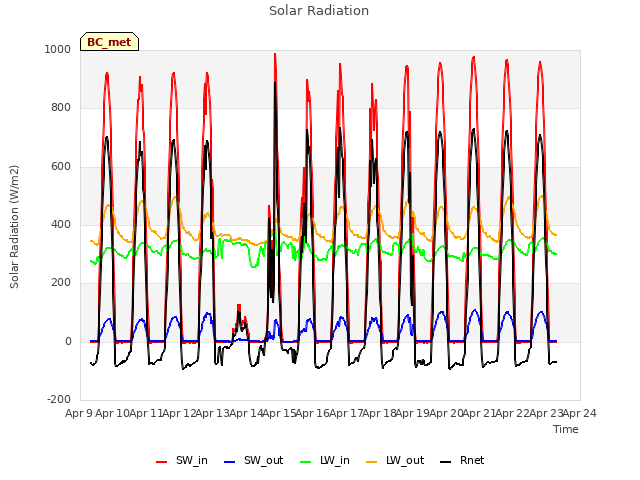Click the Time x-axis title
This screenshot has width=640, height=480.
pos(565,429)
